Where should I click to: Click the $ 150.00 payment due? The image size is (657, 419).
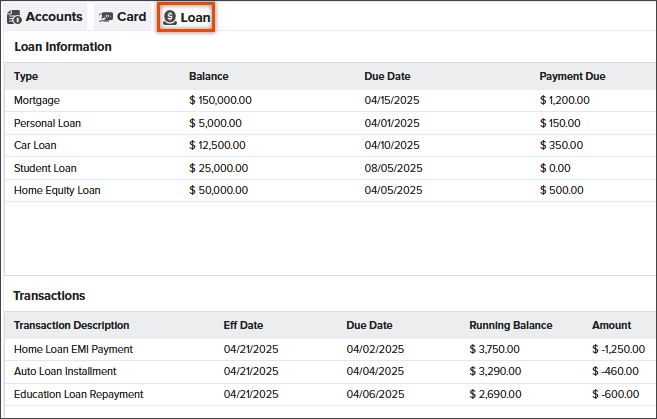tap(560, 123)
